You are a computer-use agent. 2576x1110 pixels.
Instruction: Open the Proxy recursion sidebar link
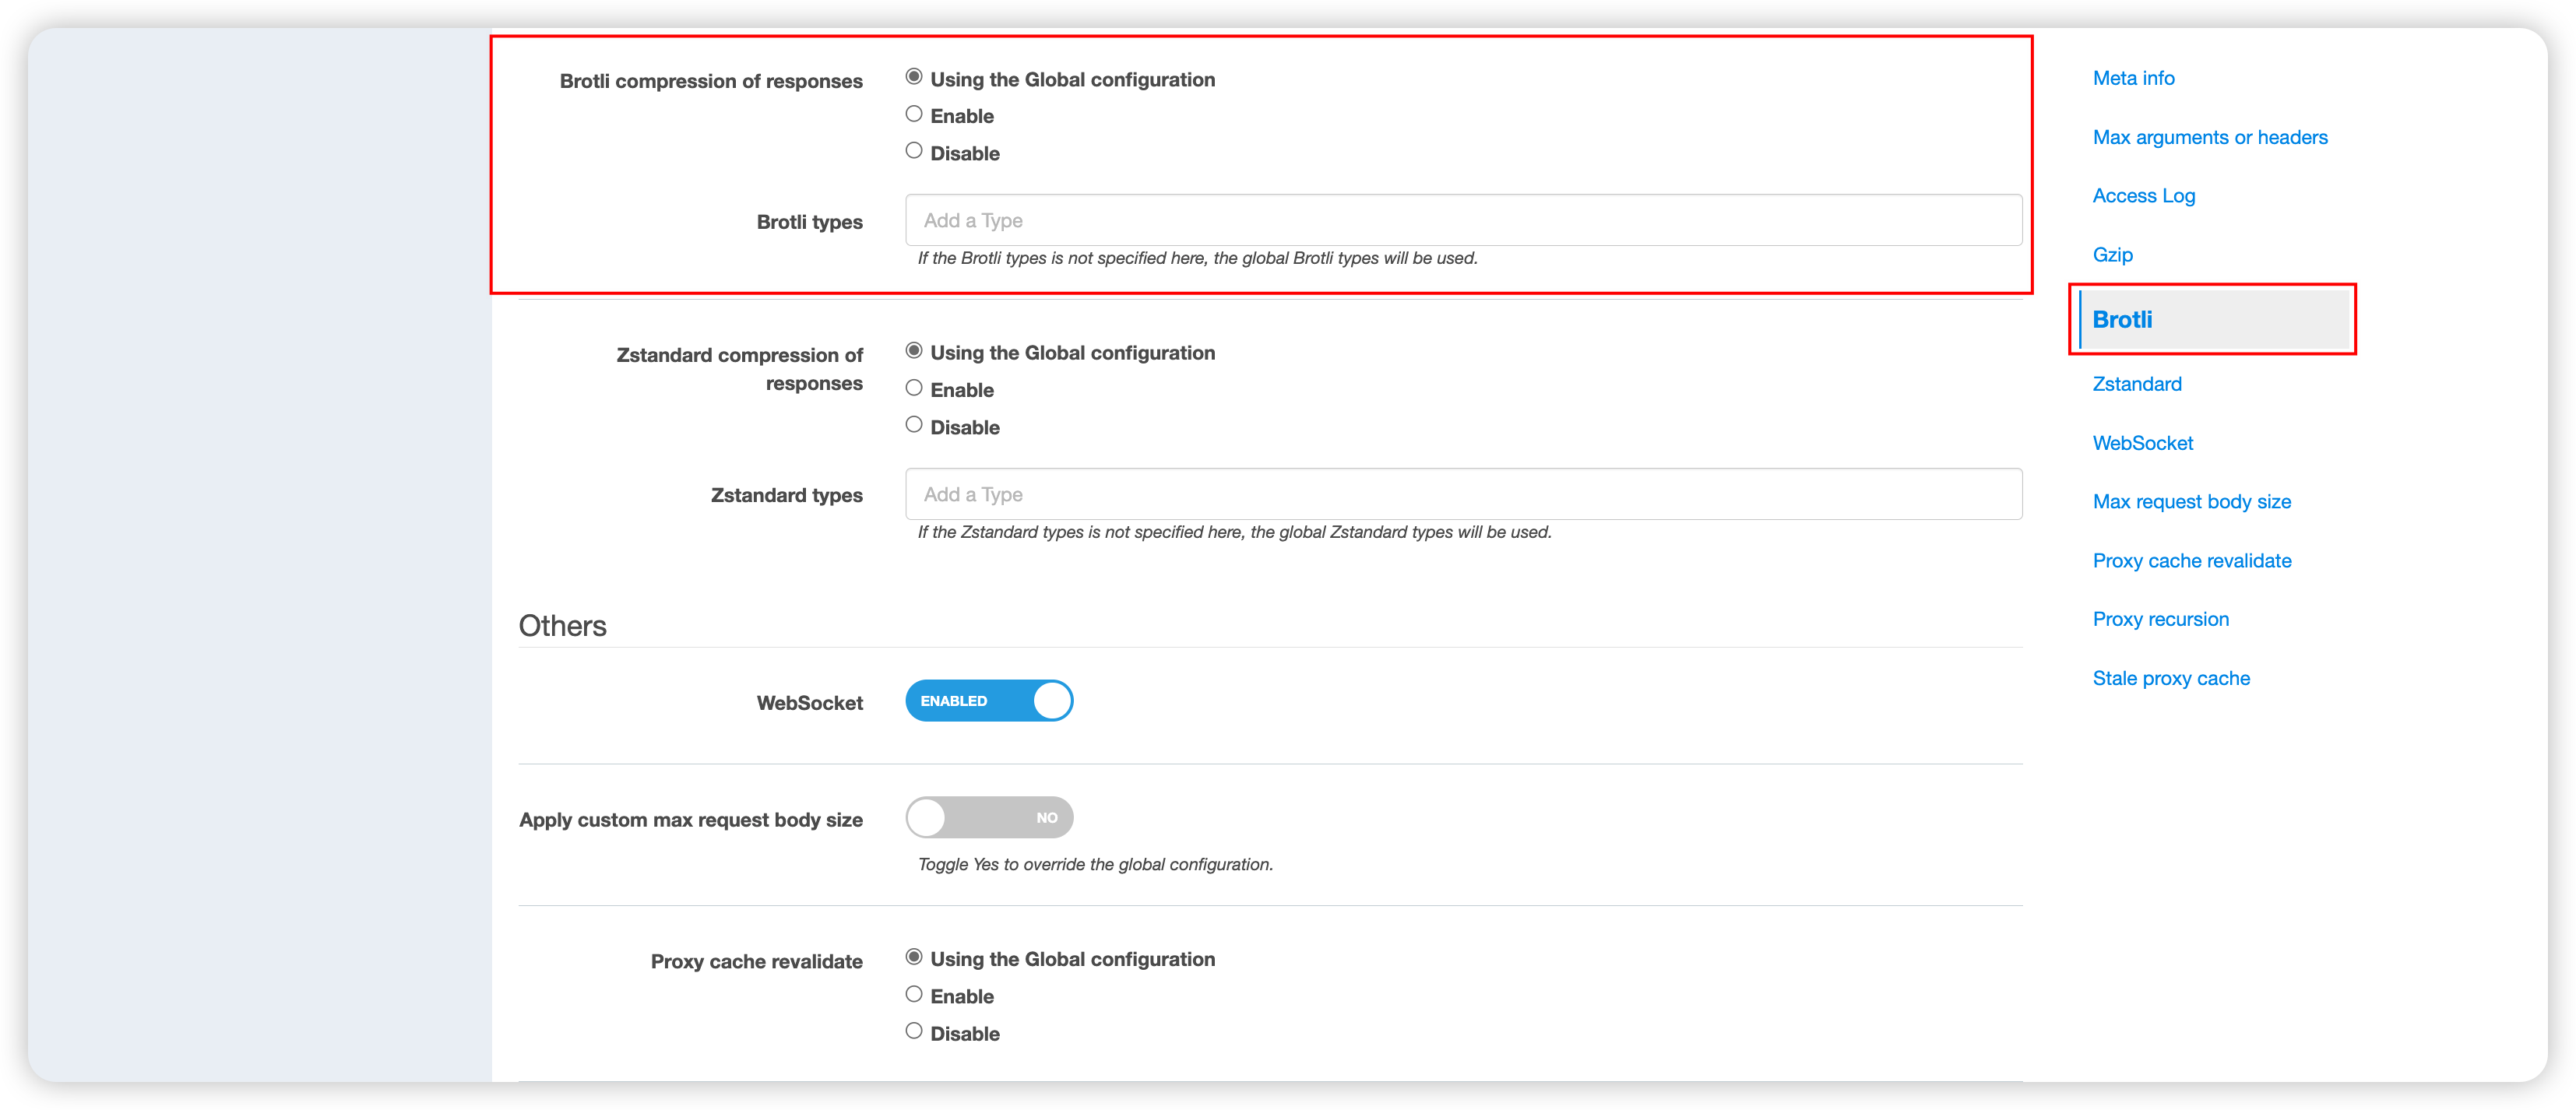coord(2160,619)
